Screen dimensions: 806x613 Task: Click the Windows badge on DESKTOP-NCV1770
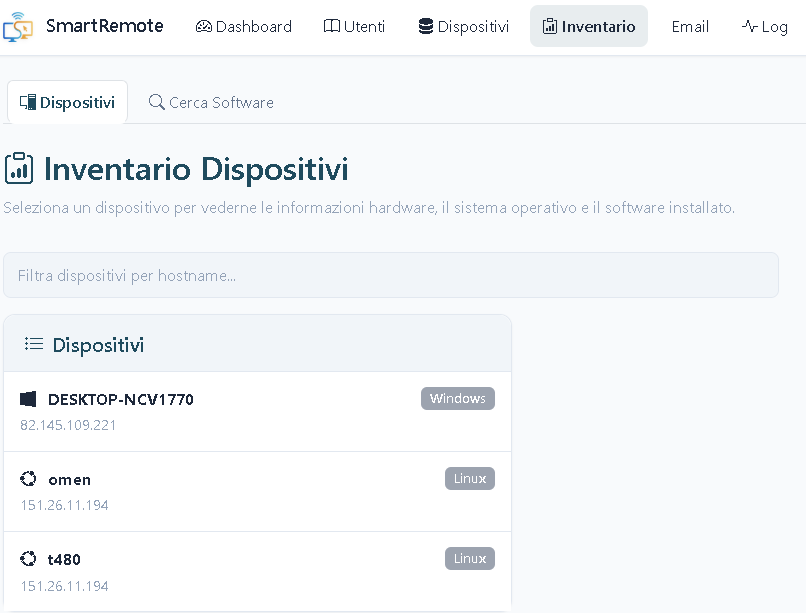pos(458,398)
